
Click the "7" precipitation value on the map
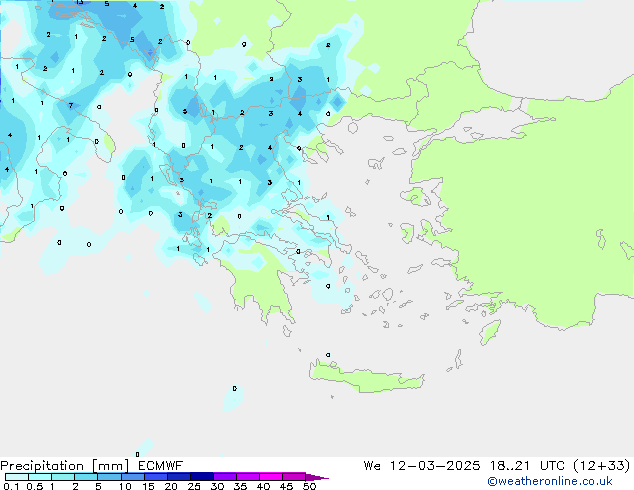coord(71,106)
